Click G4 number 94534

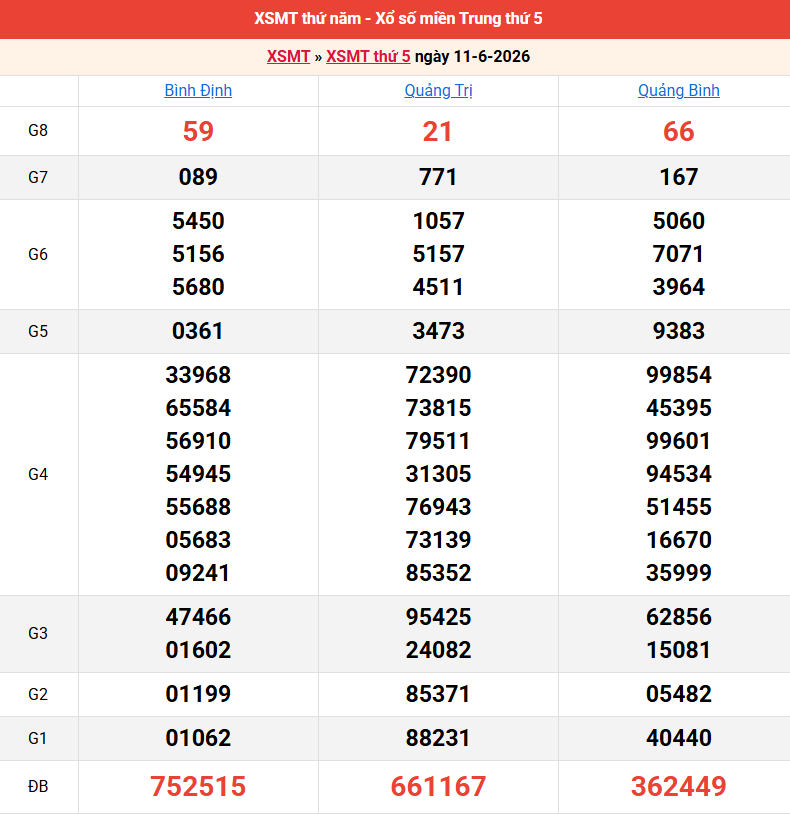(678, 474)
